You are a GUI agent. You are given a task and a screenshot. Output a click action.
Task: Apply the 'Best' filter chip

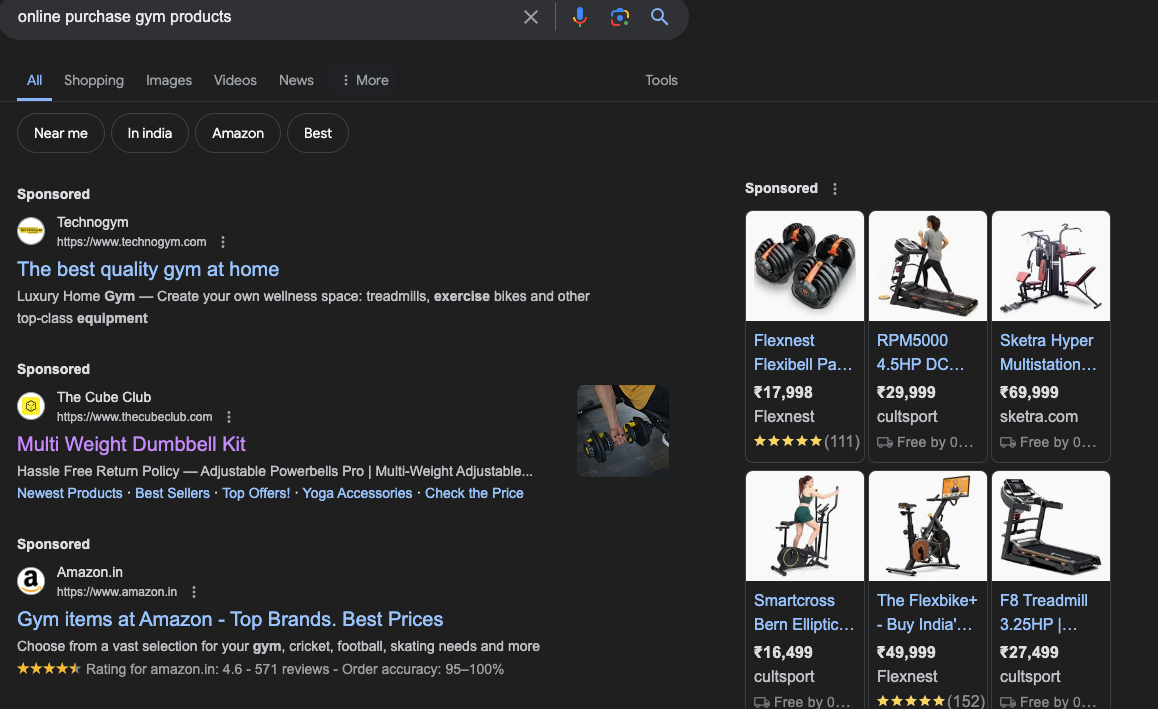318,134
